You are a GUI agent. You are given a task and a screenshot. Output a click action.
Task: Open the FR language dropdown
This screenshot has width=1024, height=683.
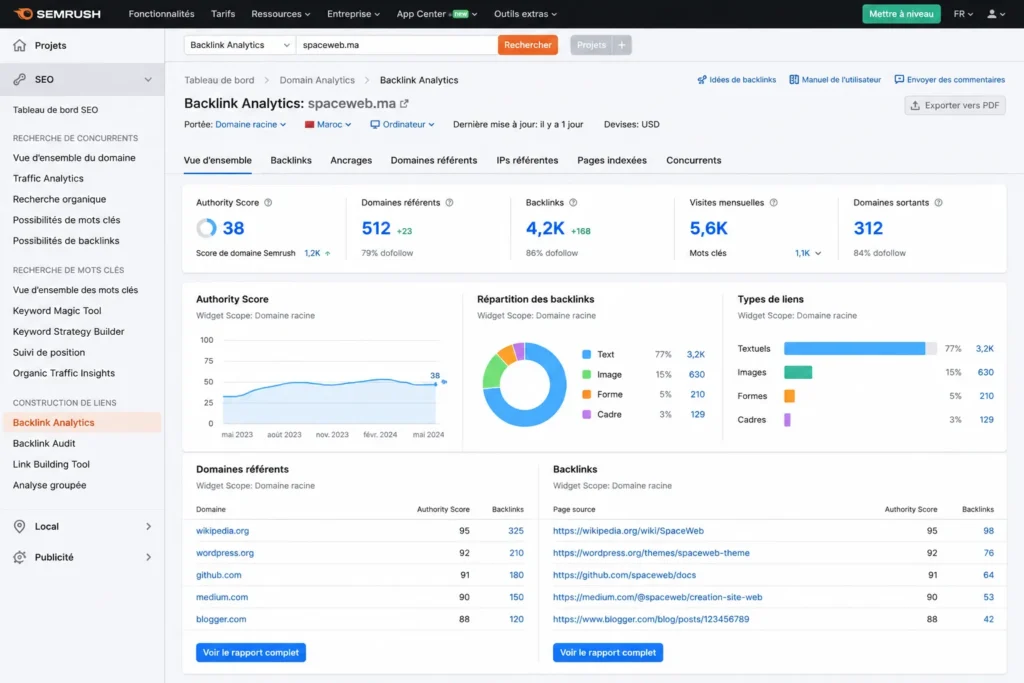(x=963, y=14)
